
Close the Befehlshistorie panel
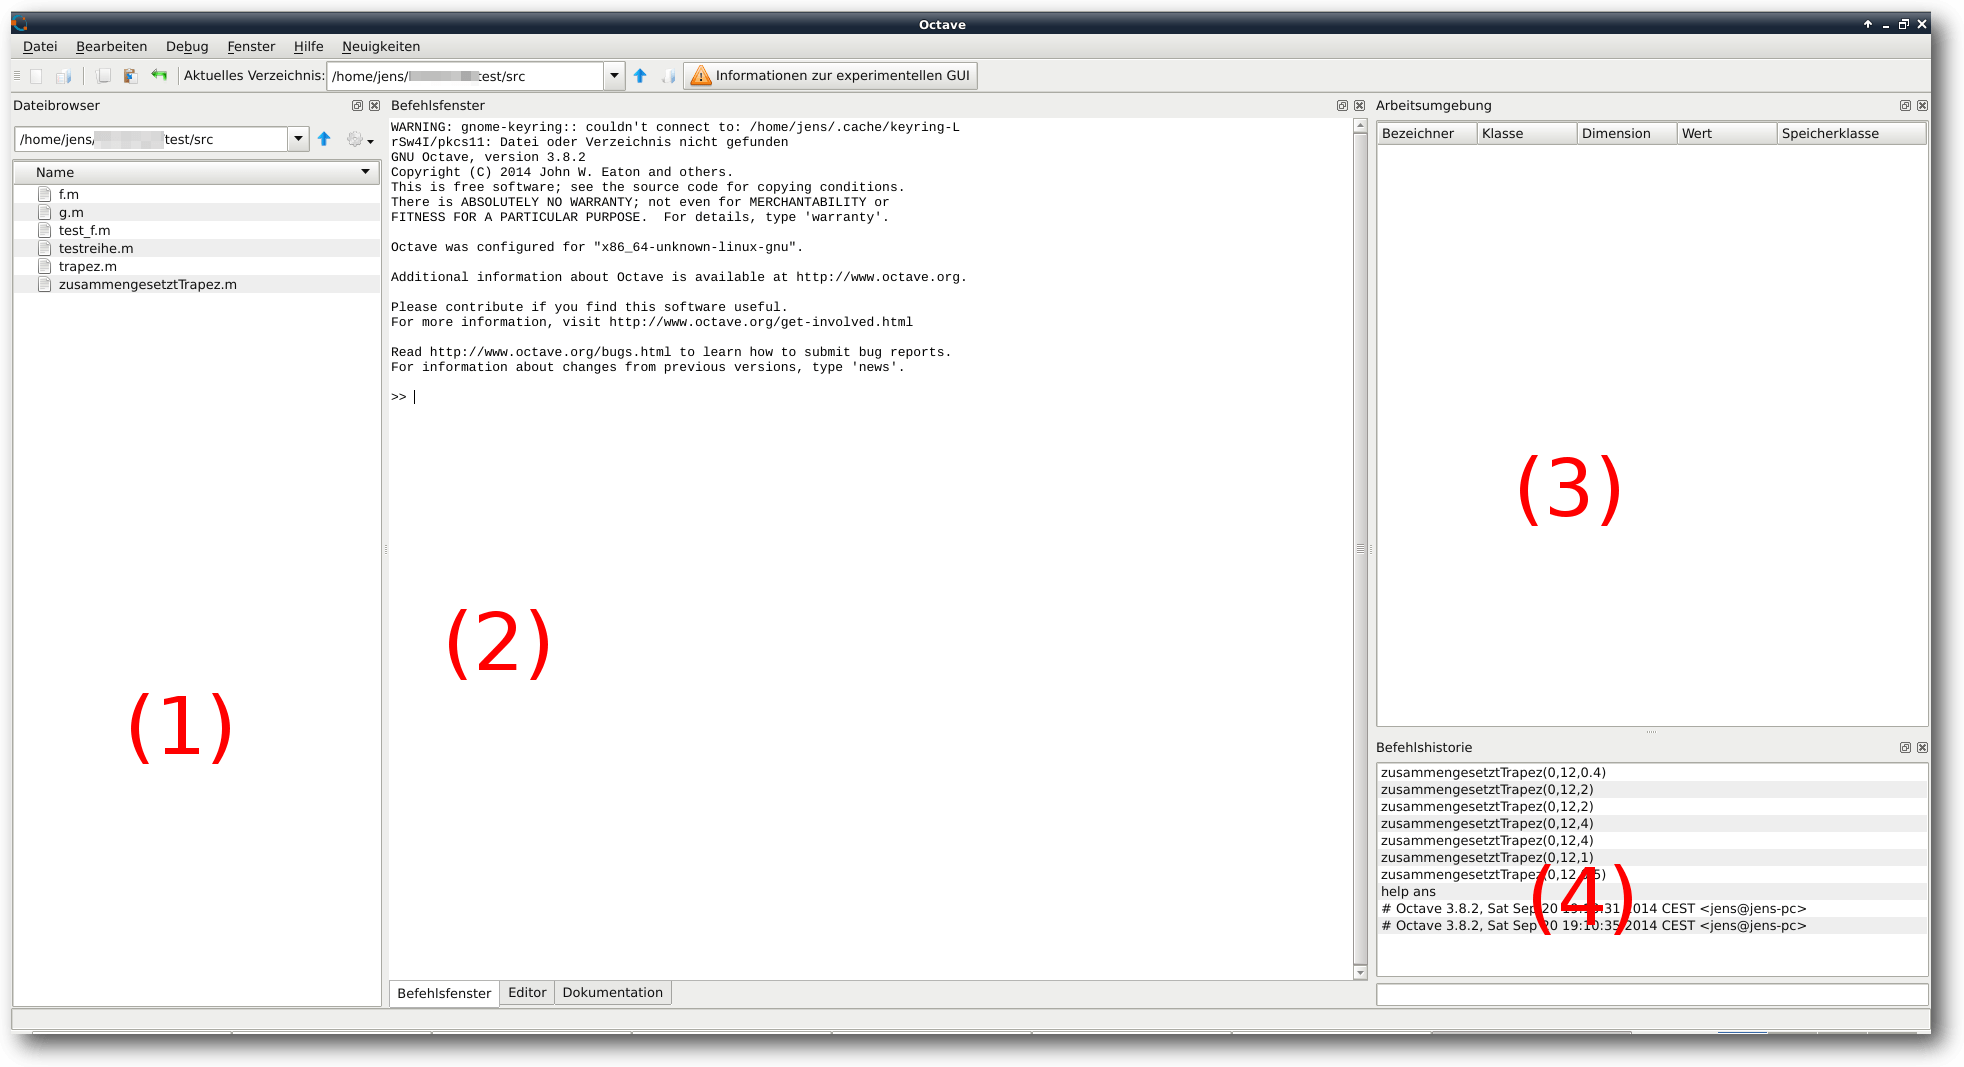(x=1923, y=748)
